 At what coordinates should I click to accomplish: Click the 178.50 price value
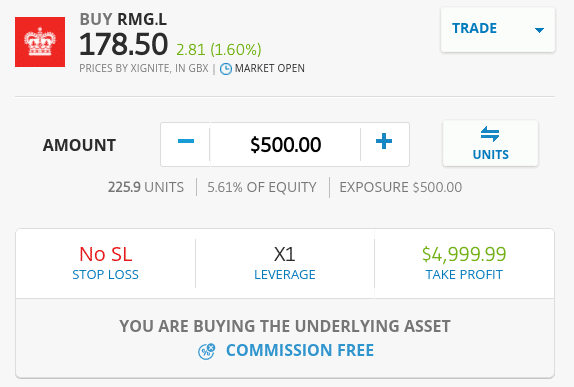(123, 44)
